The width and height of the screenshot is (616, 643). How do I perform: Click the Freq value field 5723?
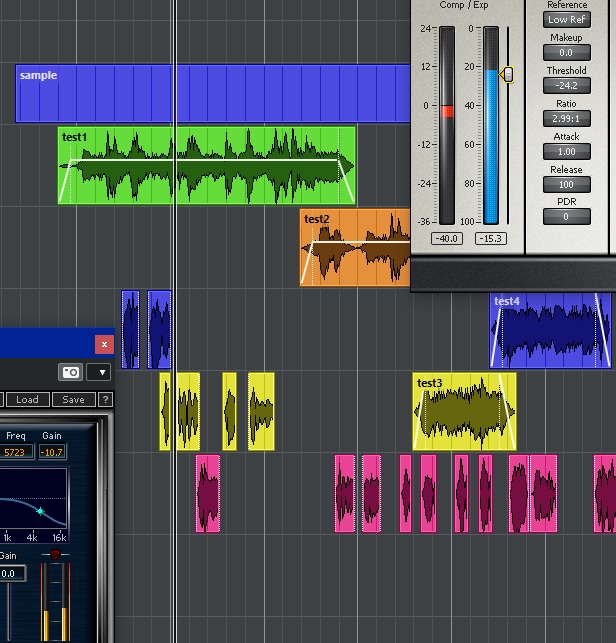pos(16,452)
